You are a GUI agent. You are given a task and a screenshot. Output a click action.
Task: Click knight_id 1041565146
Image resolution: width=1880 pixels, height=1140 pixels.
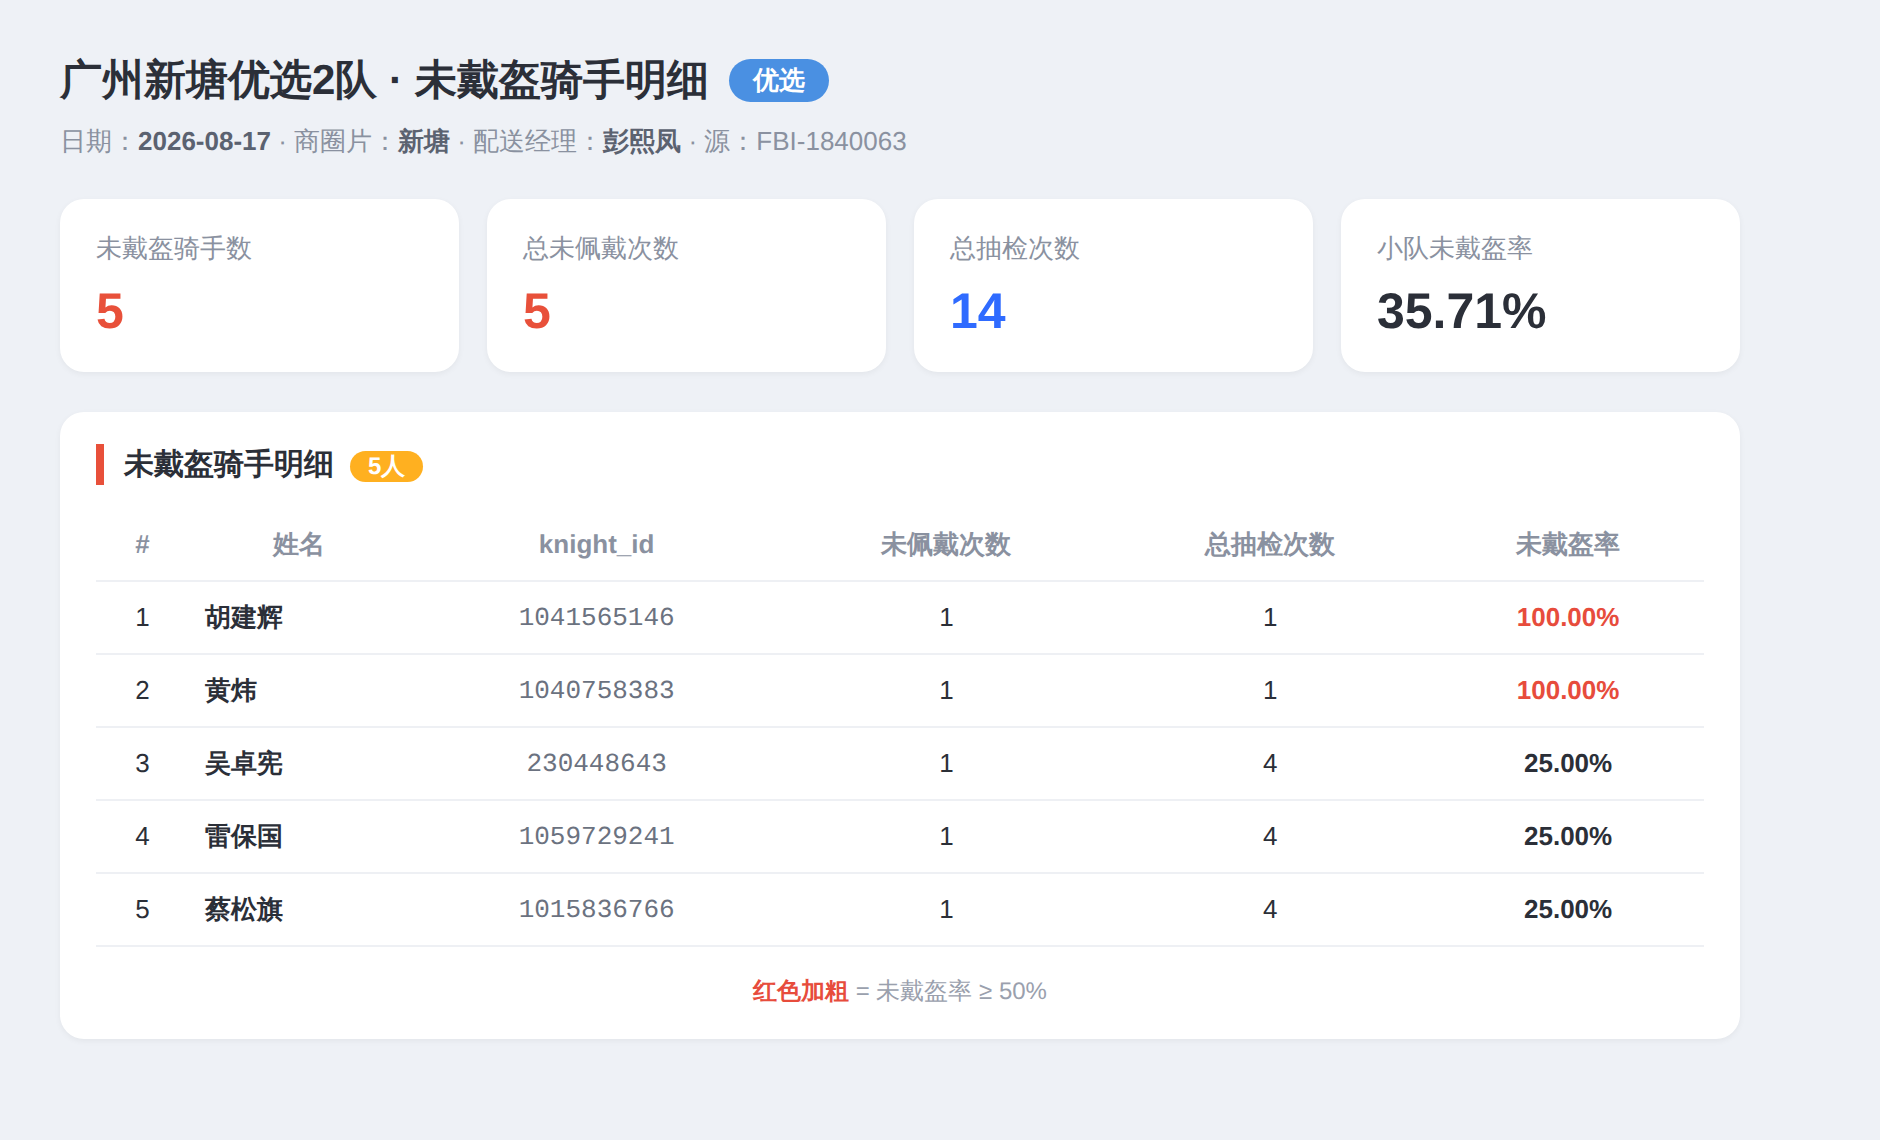pyautogui.click(x=596, y=618)
